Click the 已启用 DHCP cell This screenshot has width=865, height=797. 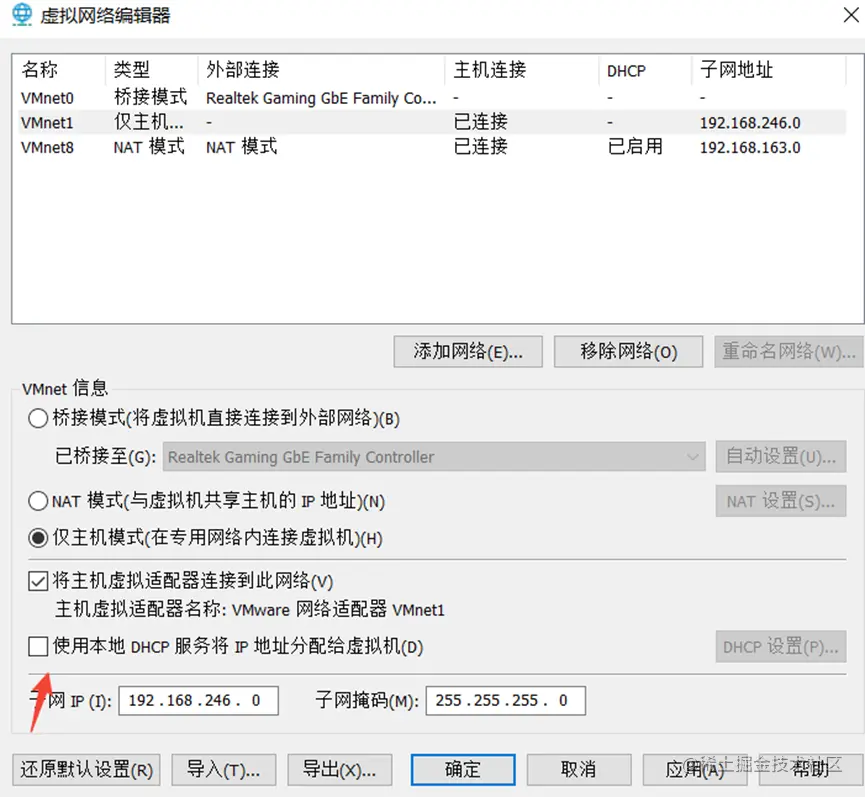click(635, 147)
